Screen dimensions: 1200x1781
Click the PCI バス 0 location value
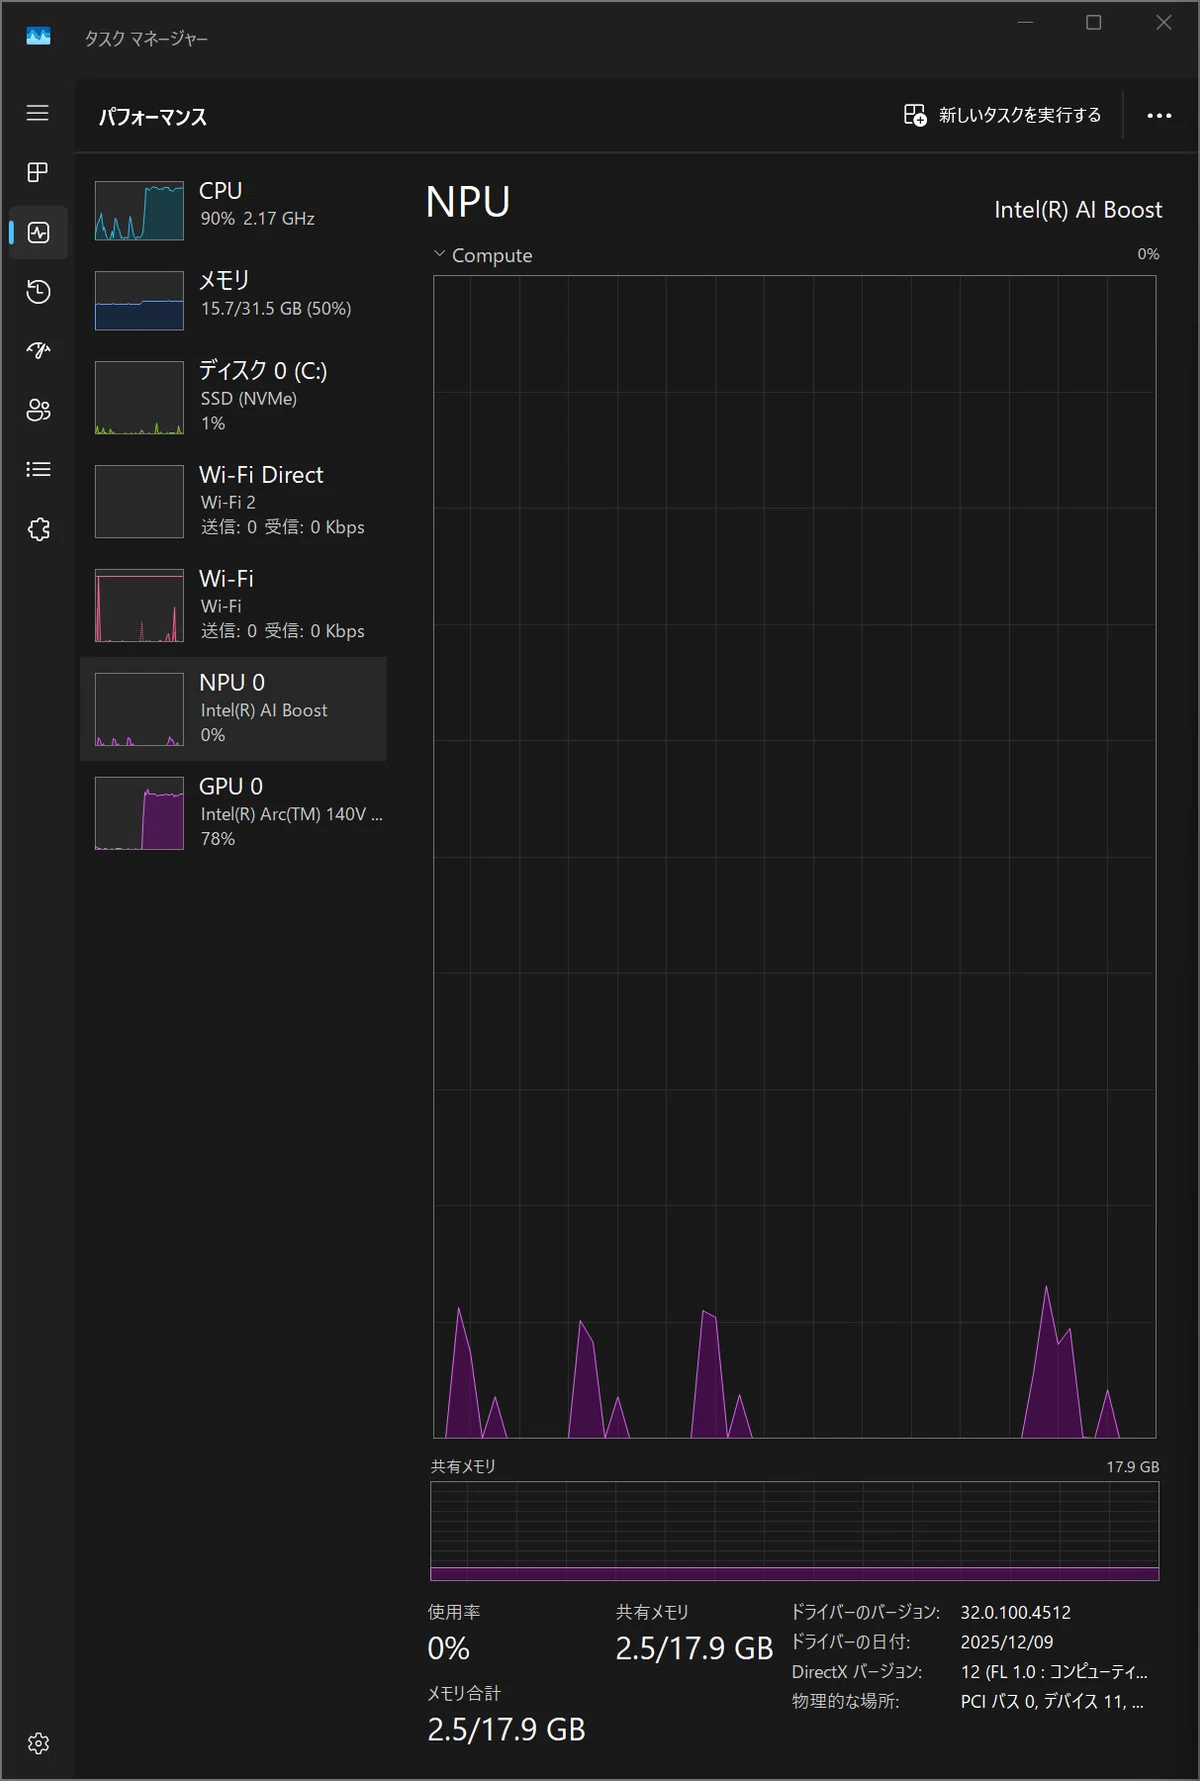tap(1052, 1701)
